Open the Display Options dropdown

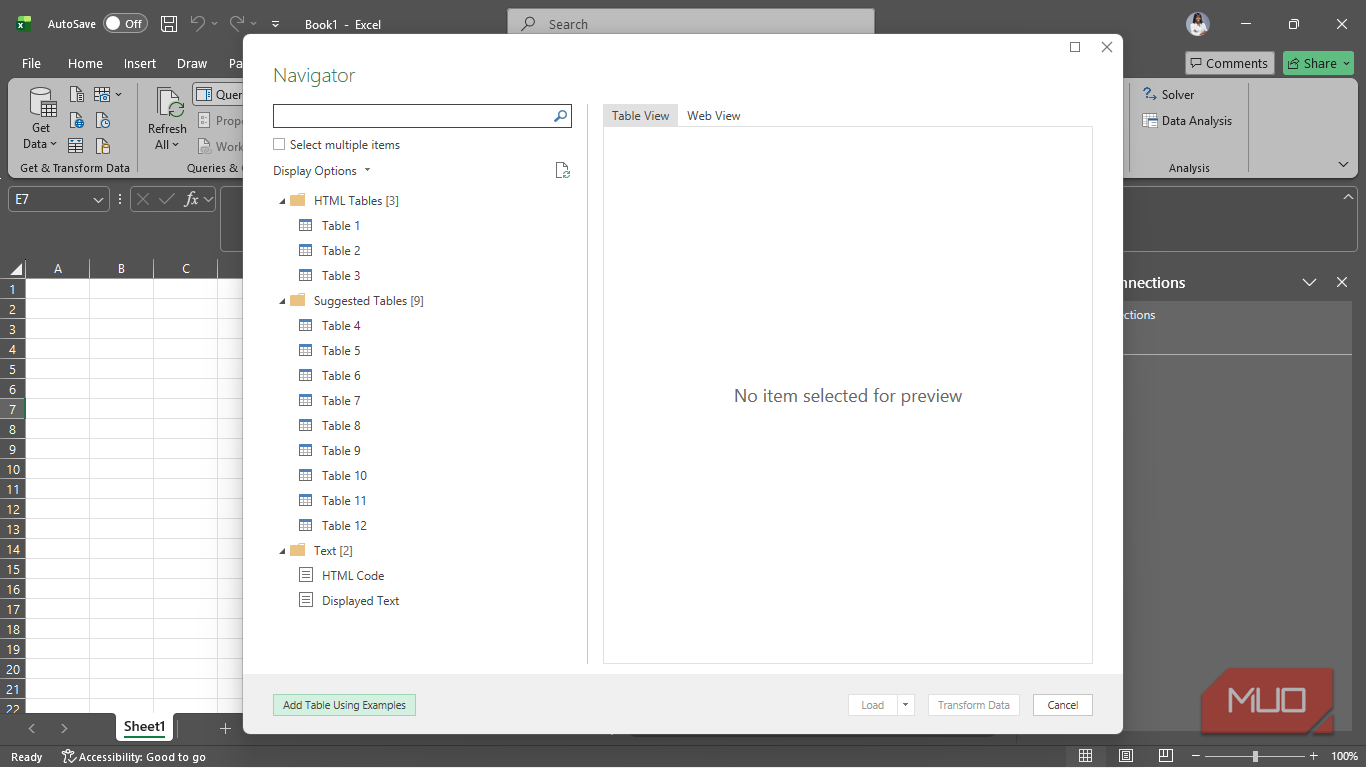point(322,171)
